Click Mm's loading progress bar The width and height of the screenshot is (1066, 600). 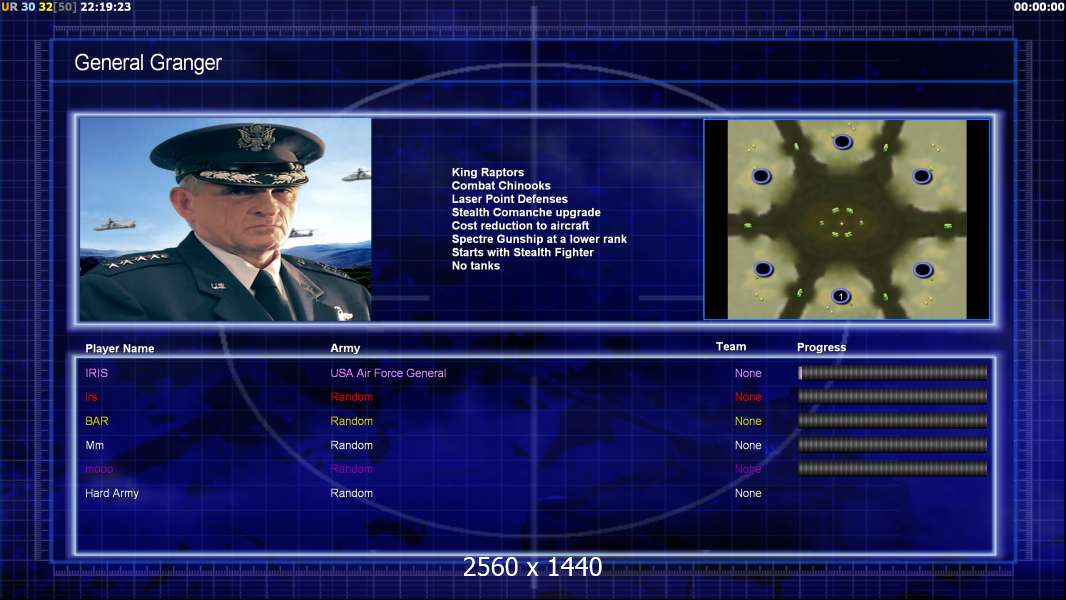893,445
